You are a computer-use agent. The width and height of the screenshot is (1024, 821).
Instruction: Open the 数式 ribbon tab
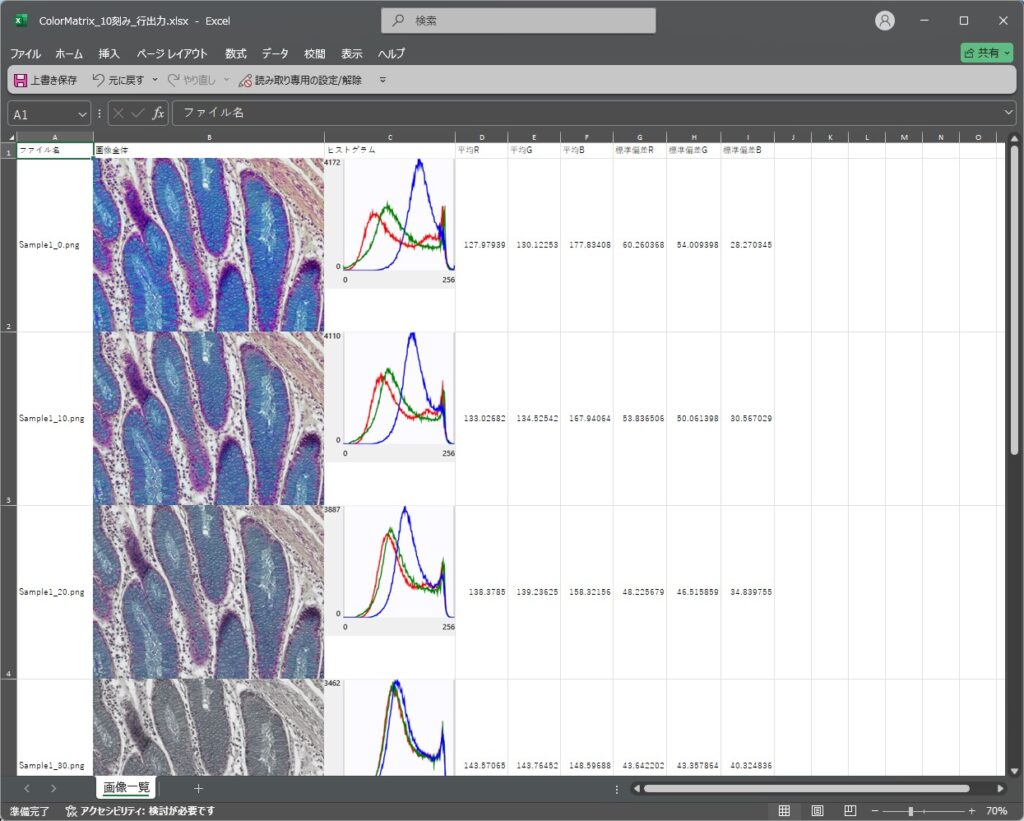(x=235, y=54)
